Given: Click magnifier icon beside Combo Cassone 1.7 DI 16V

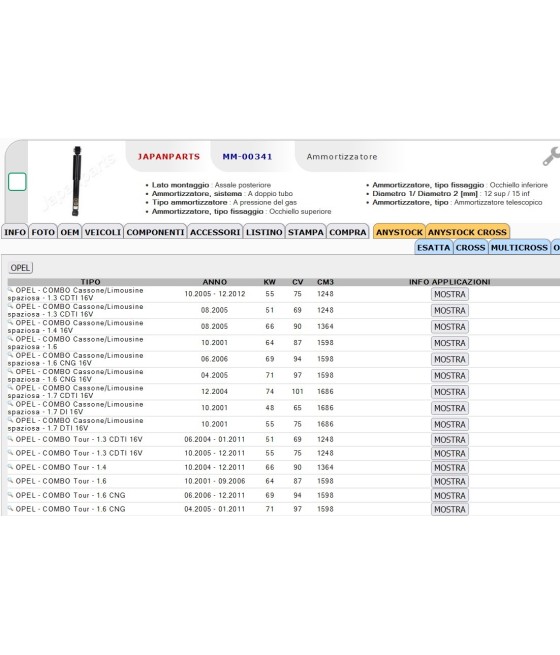Looking at the screenshot, I should (x=11, y=404).
